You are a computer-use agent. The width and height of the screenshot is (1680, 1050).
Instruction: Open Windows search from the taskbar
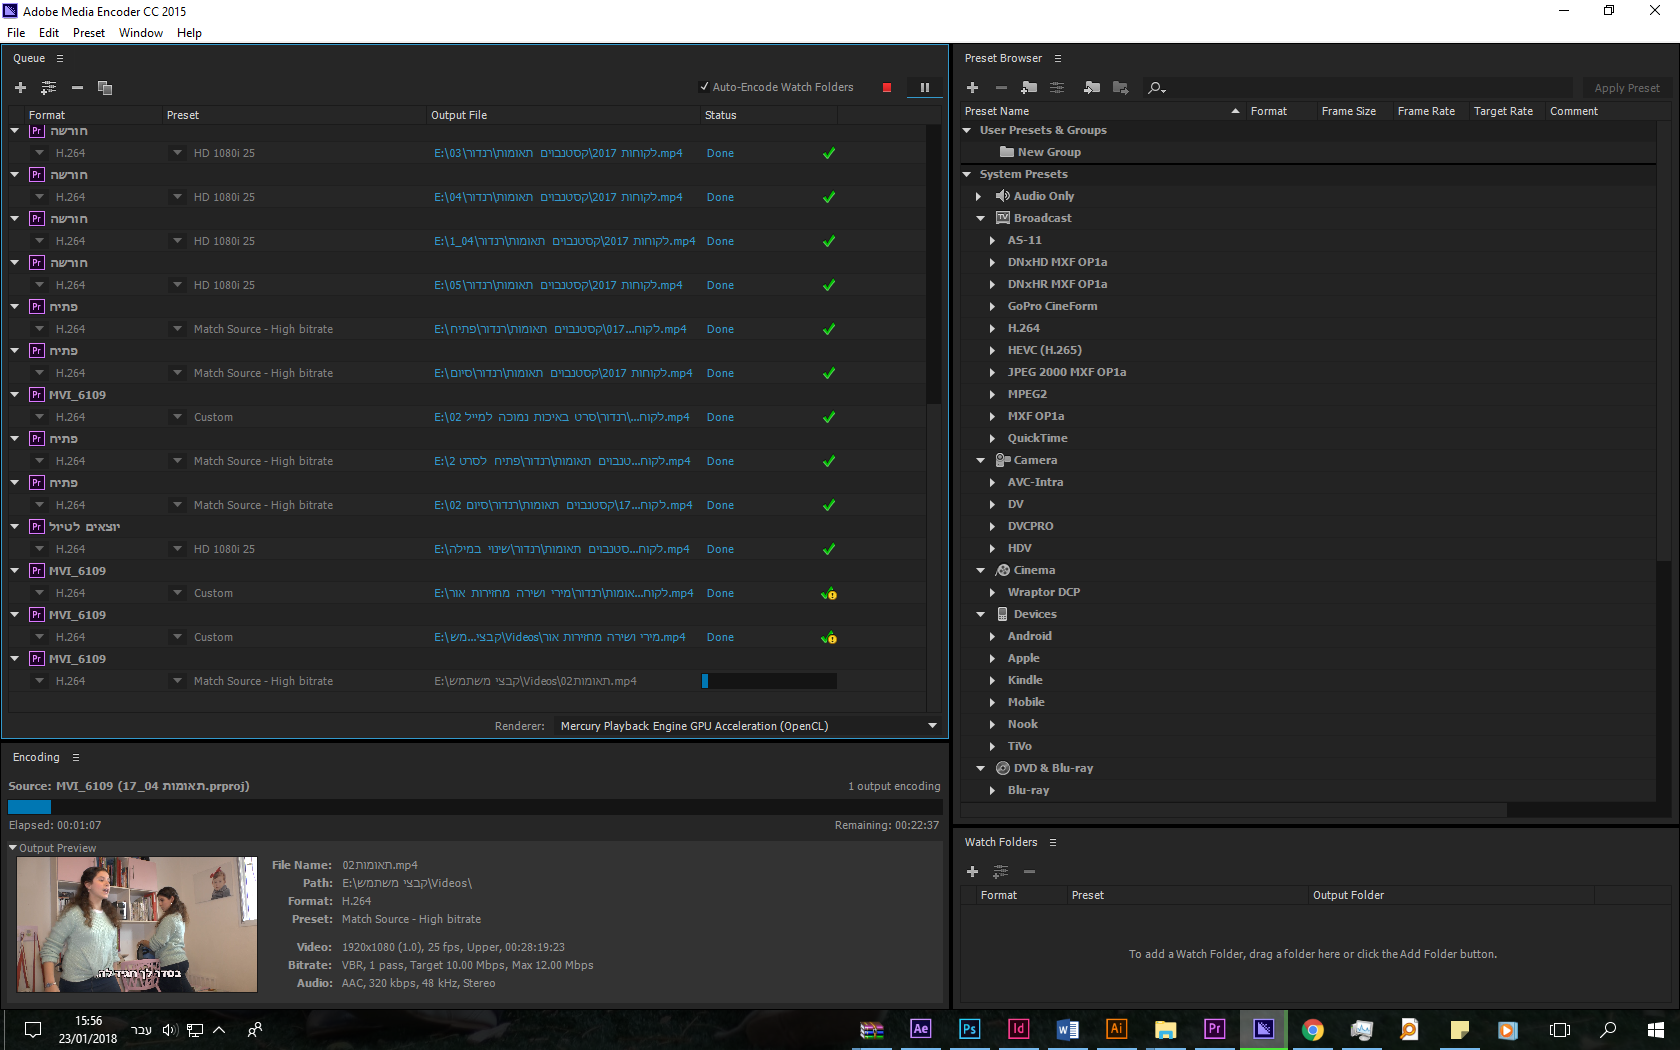1608,1029
